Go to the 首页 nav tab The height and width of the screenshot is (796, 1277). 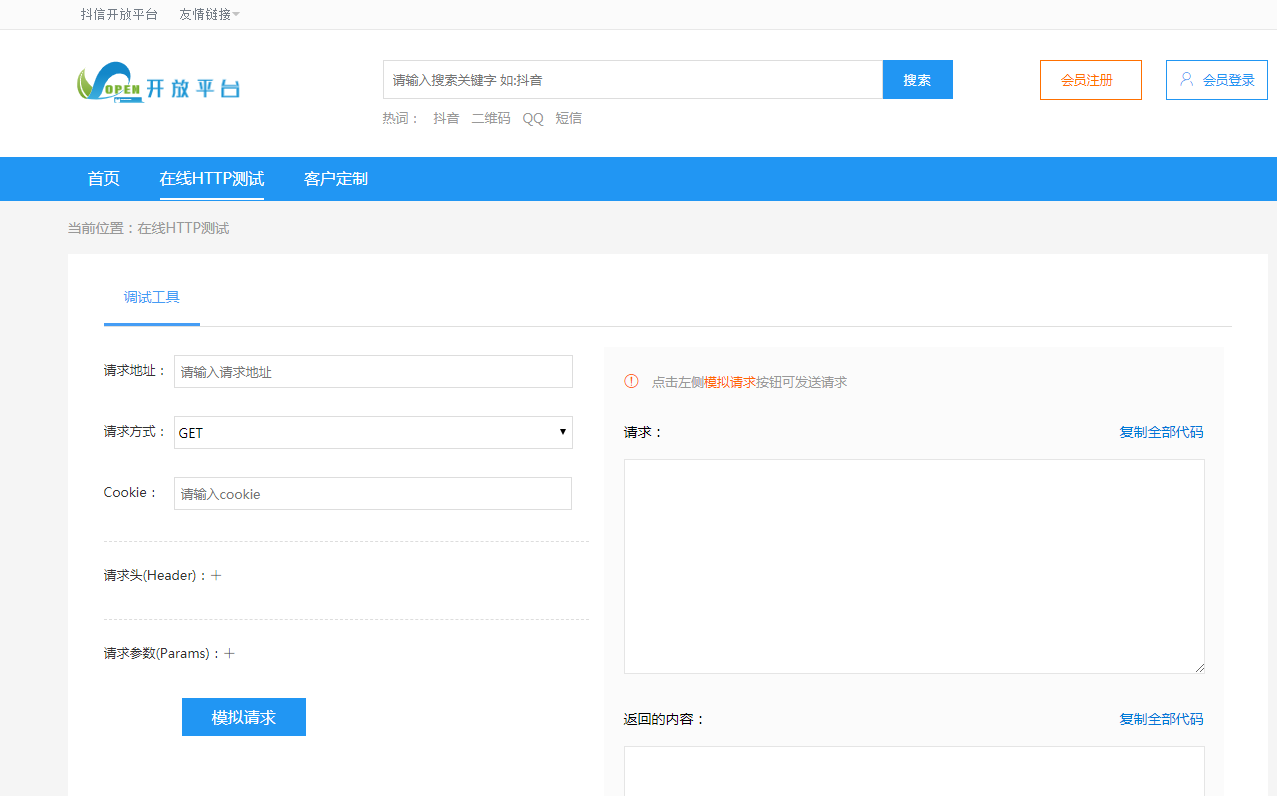(103, 179)
